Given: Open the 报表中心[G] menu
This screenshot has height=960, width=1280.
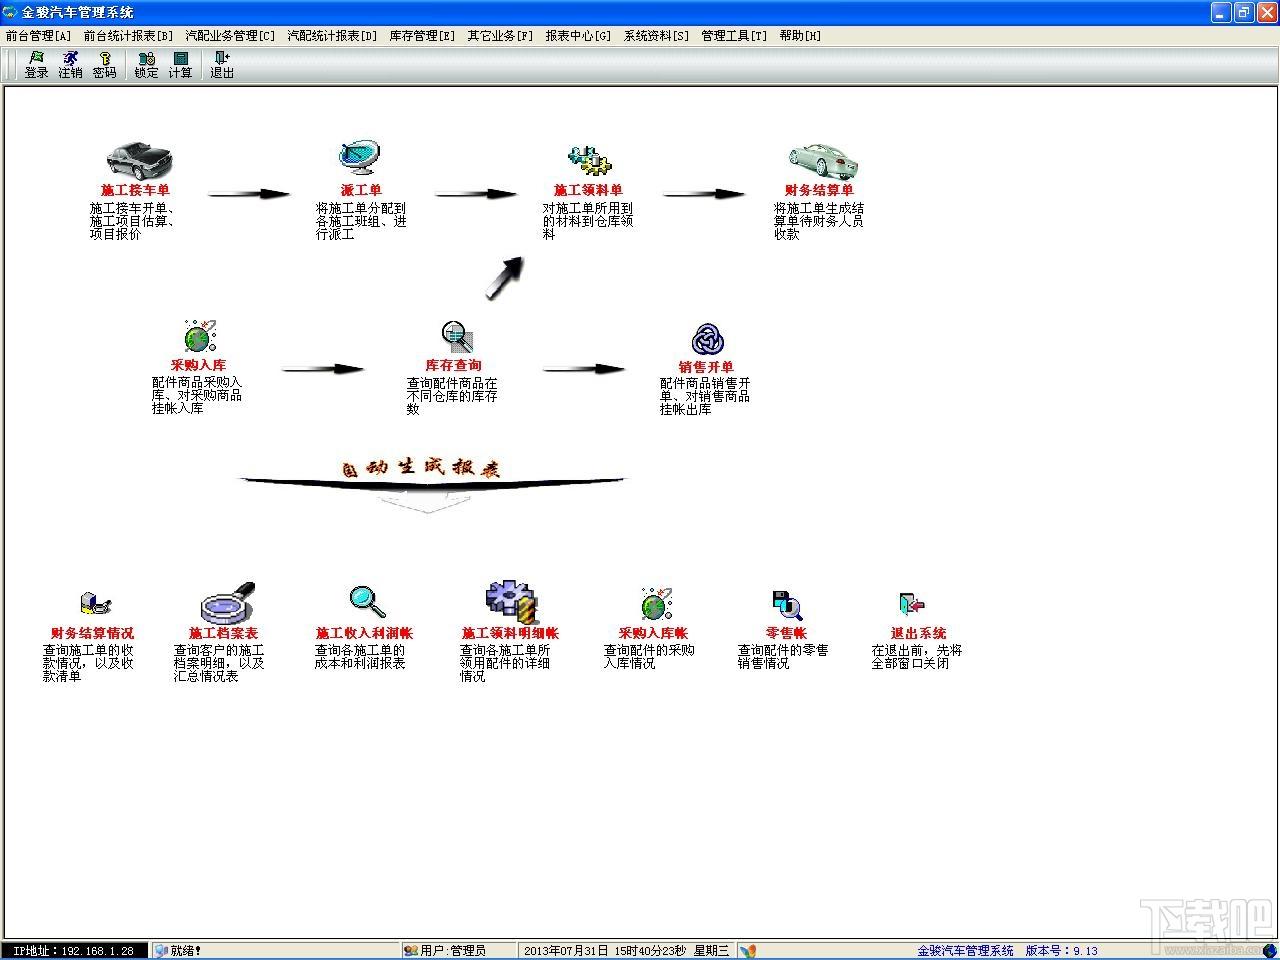Looking at the screenshot, I should [x=578, y=35].
